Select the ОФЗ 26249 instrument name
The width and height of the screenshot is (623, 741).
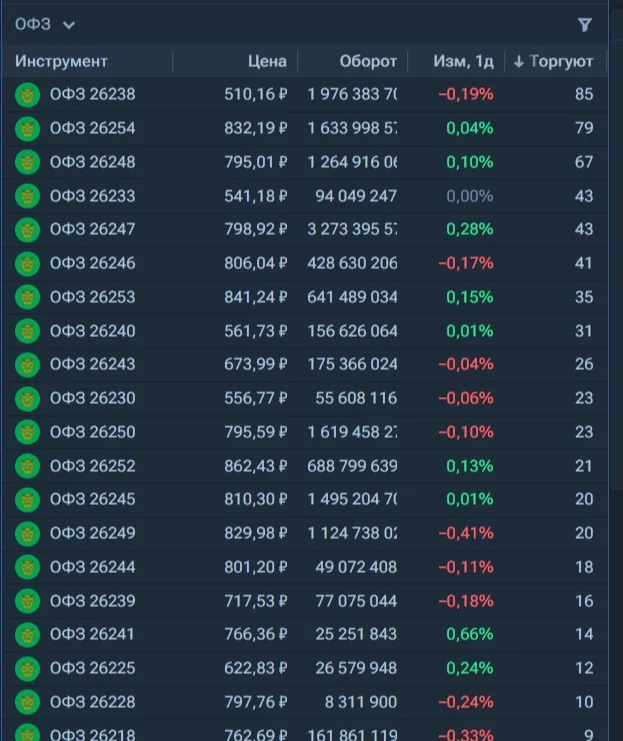coord(93,533)
